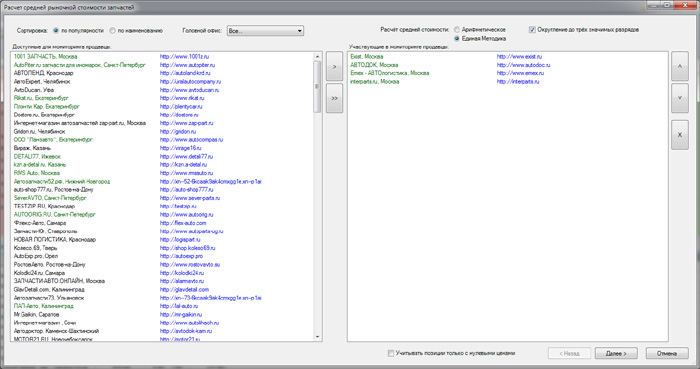Screen dimensions: 700x369
Task: Open link http://www.zap-part.ru
Action: [187, 123]
